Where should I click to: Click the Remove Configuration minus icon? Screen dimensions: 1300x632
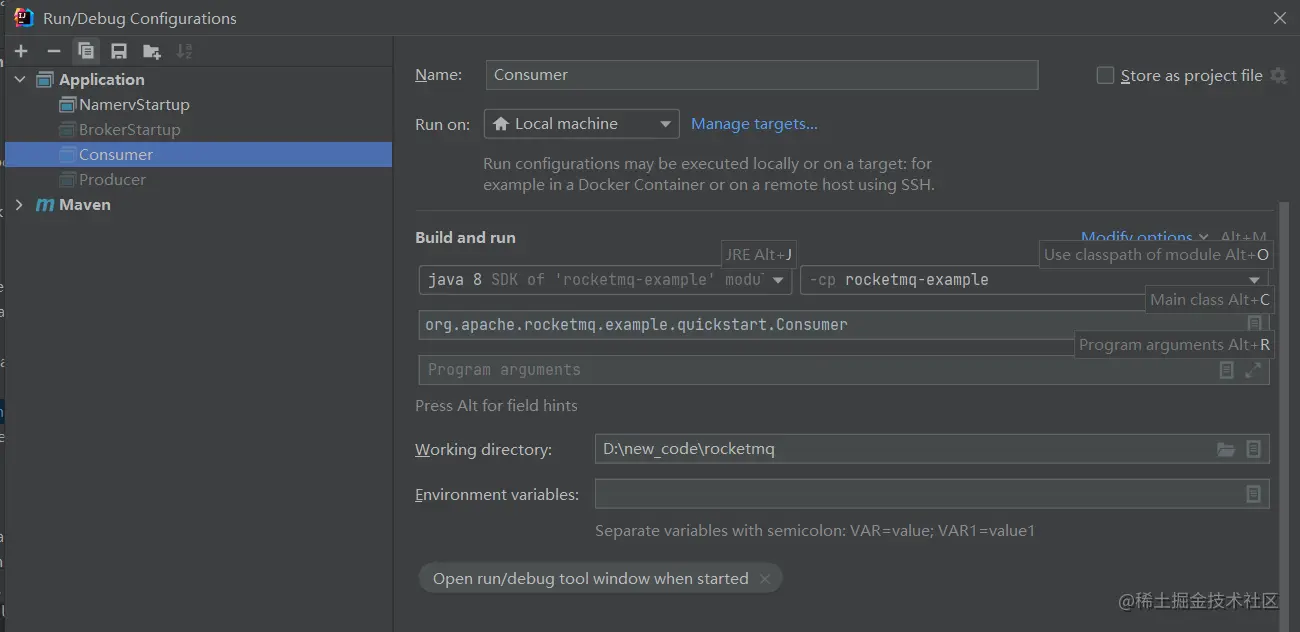coord(54,51)
